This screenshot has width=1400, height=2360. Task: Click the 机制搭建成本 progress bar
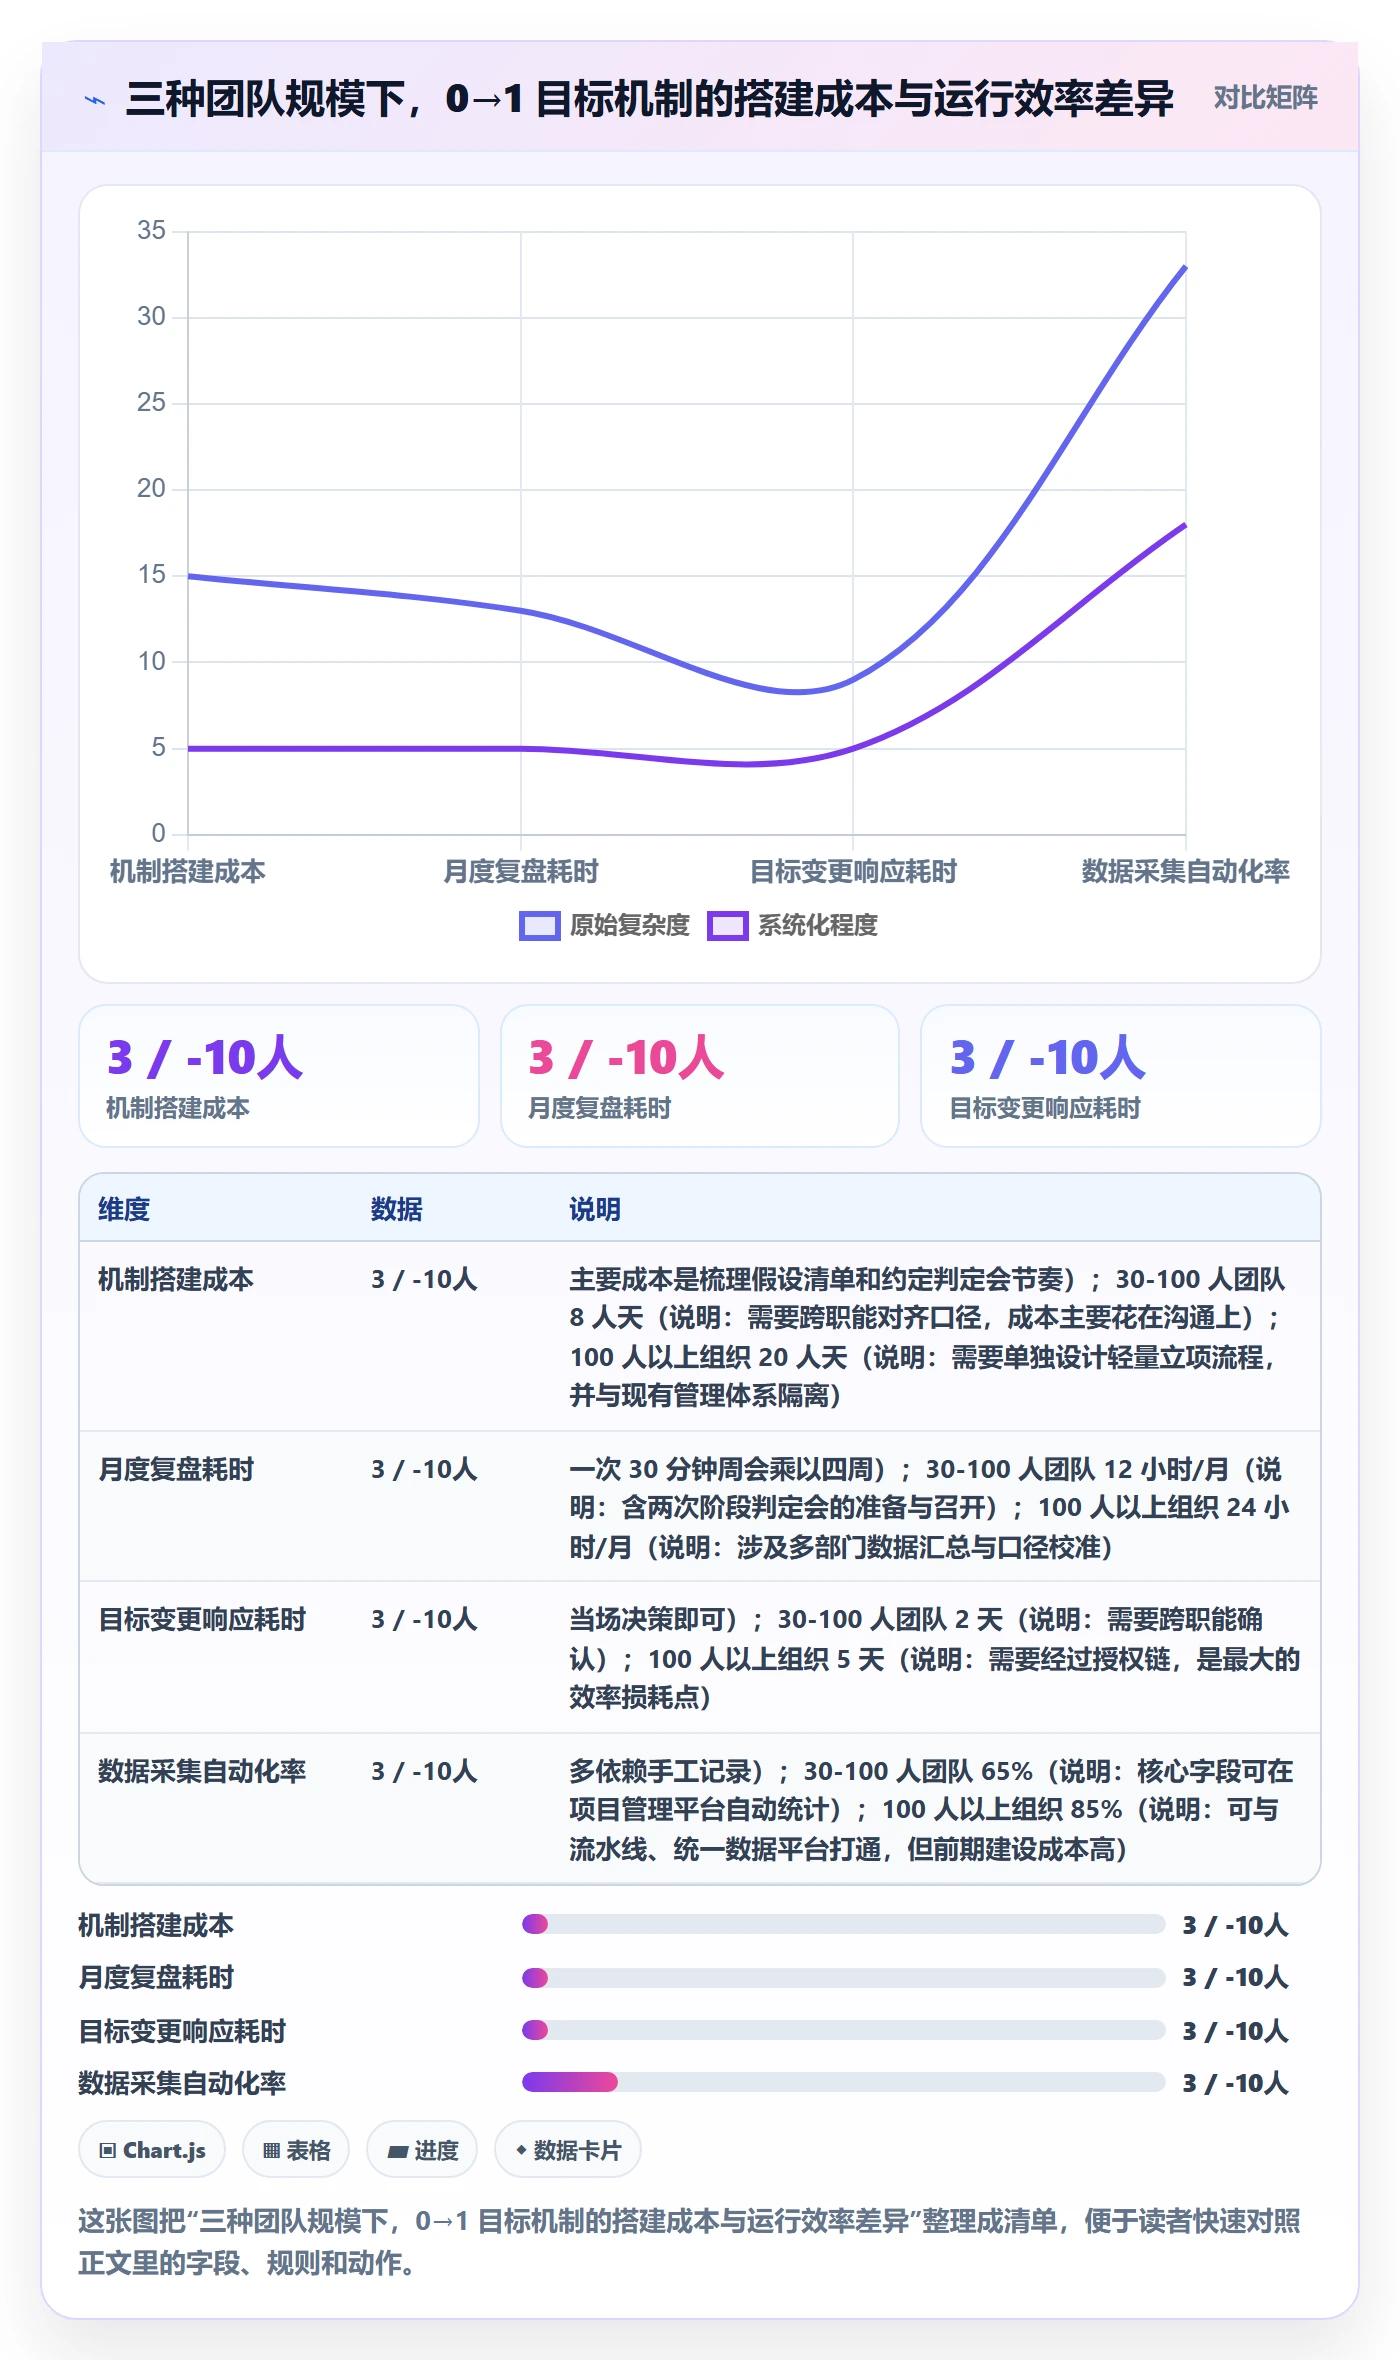tap(843, 1925)
